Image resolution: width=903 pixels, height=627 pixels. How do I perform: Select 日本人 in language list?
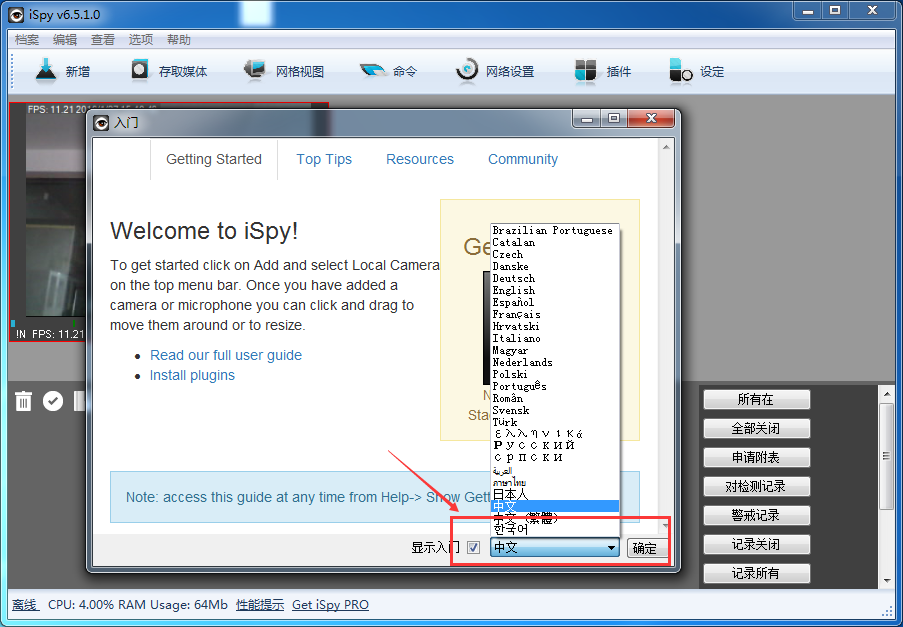tap(555, 495)
